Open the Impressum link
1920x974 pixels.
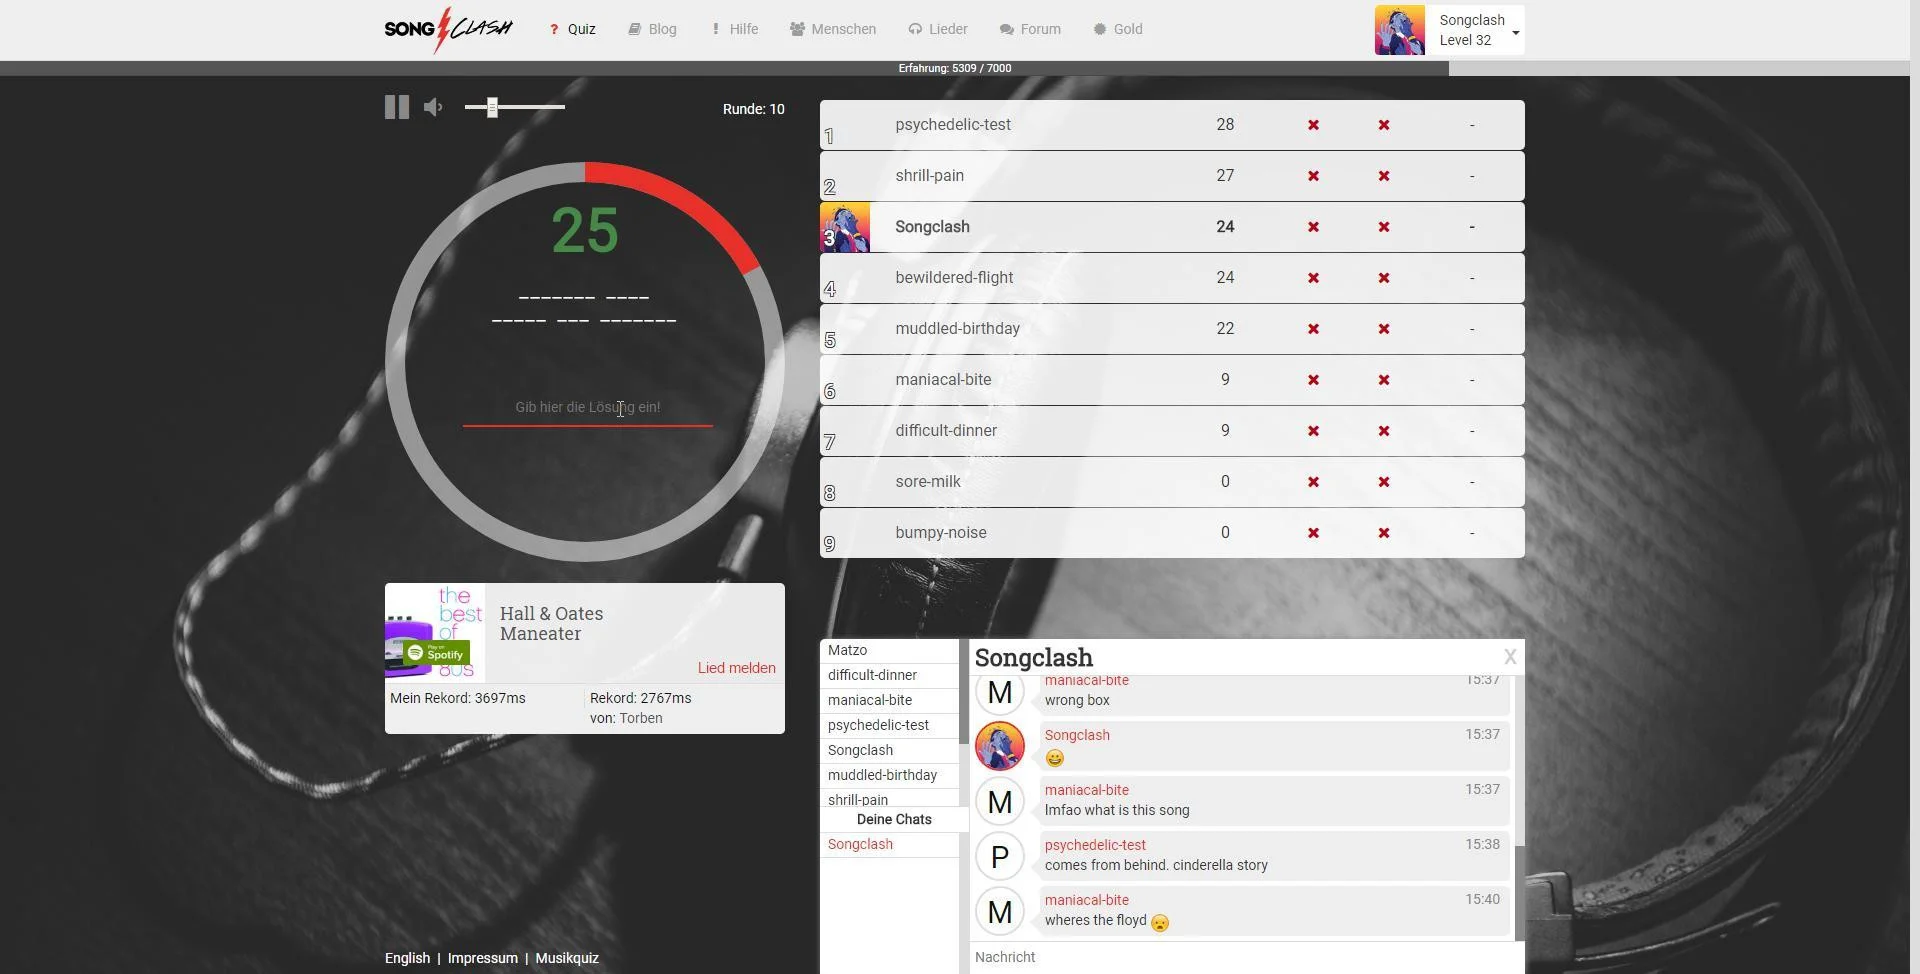(483, 958)
